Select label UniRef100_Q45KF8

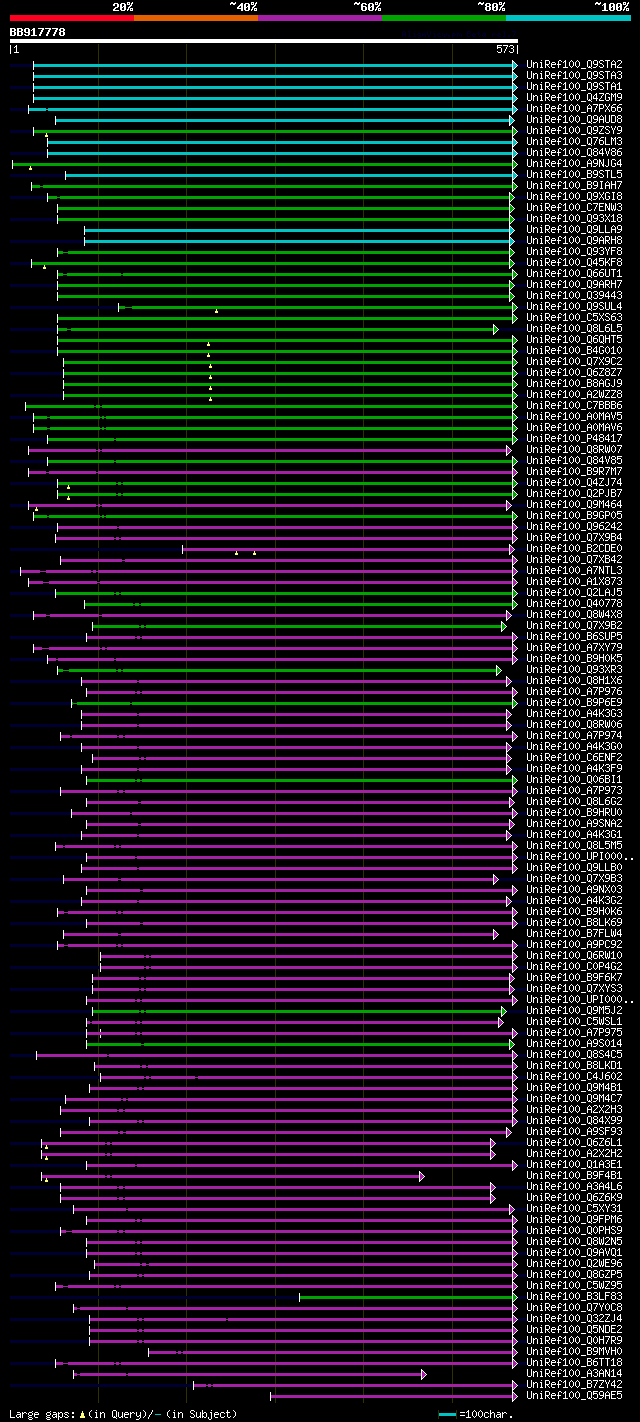pos(574,263)
